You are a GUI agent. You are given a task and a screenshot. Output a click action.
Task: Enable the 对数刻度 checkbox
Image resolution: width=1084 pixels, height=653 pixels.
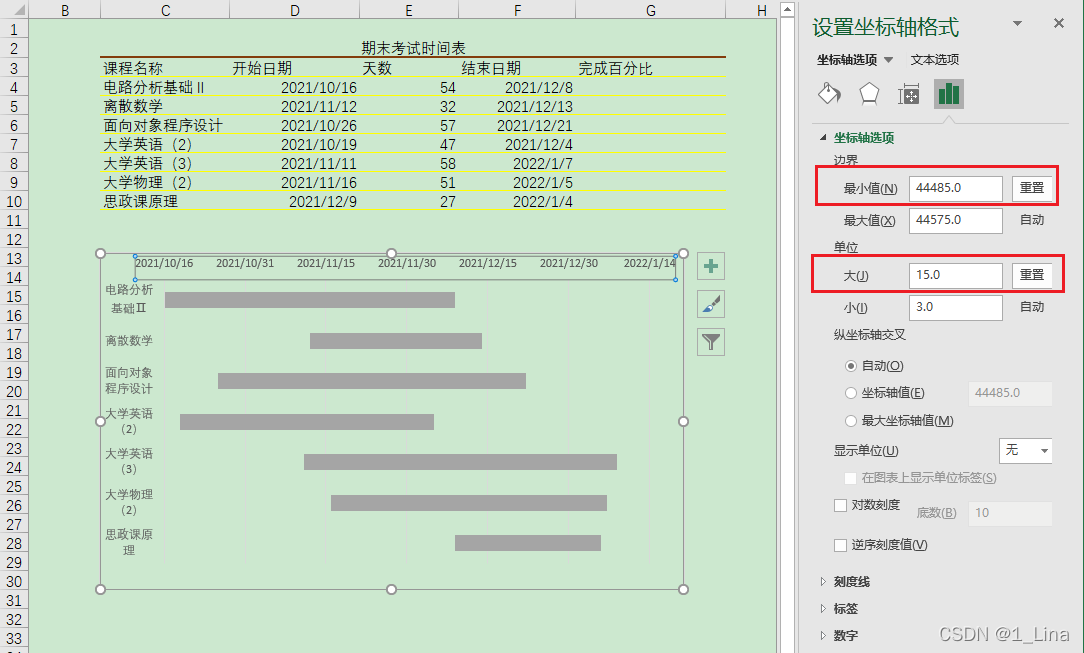(841, 506)
